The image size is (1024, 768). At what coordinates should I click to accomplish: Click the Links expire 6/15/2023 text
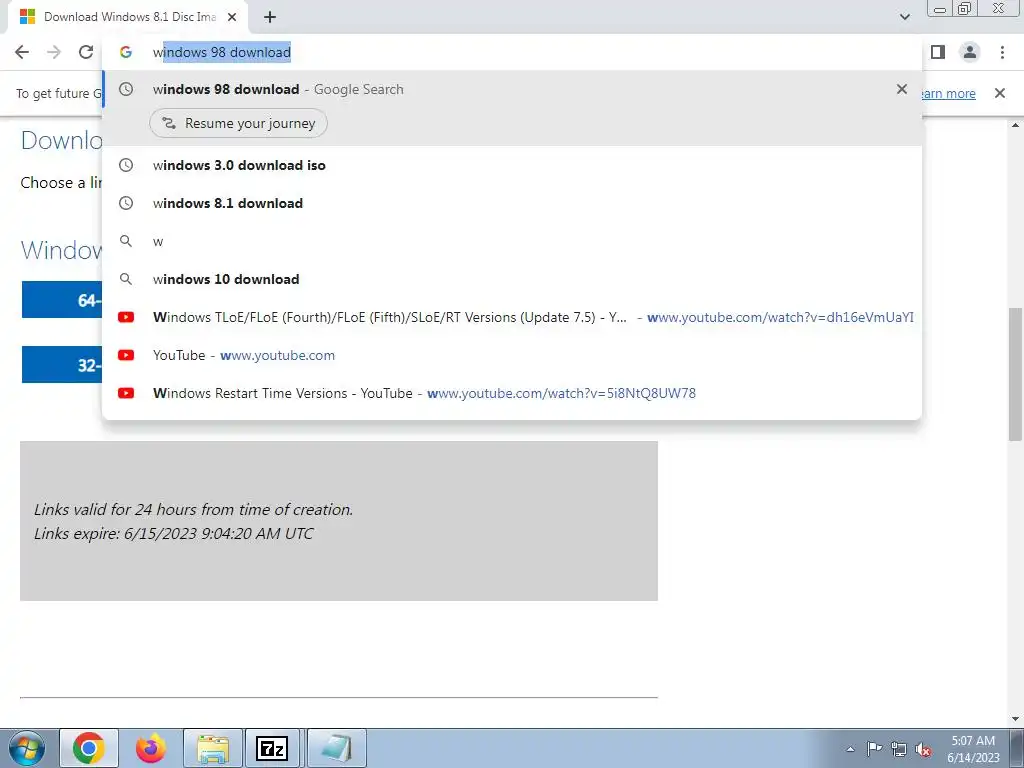click(x=174, y=534)
